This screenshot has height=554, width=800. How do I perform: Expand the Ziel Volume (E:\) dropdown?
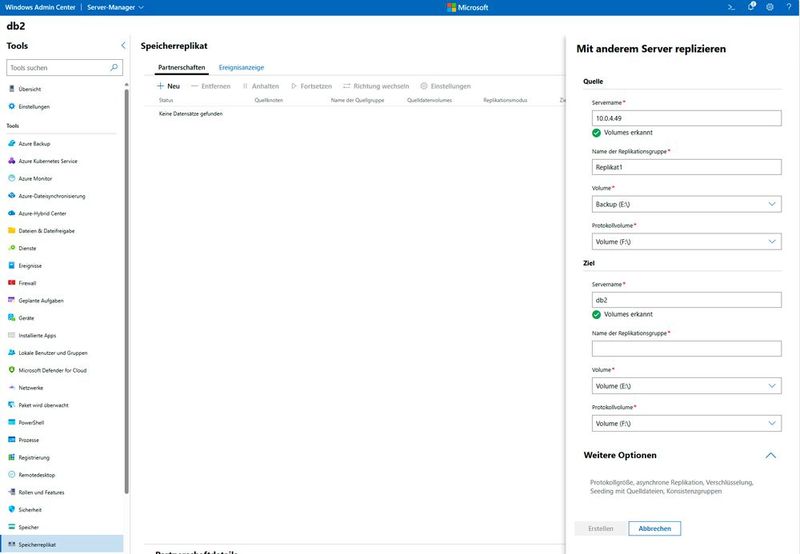[686, 386]
